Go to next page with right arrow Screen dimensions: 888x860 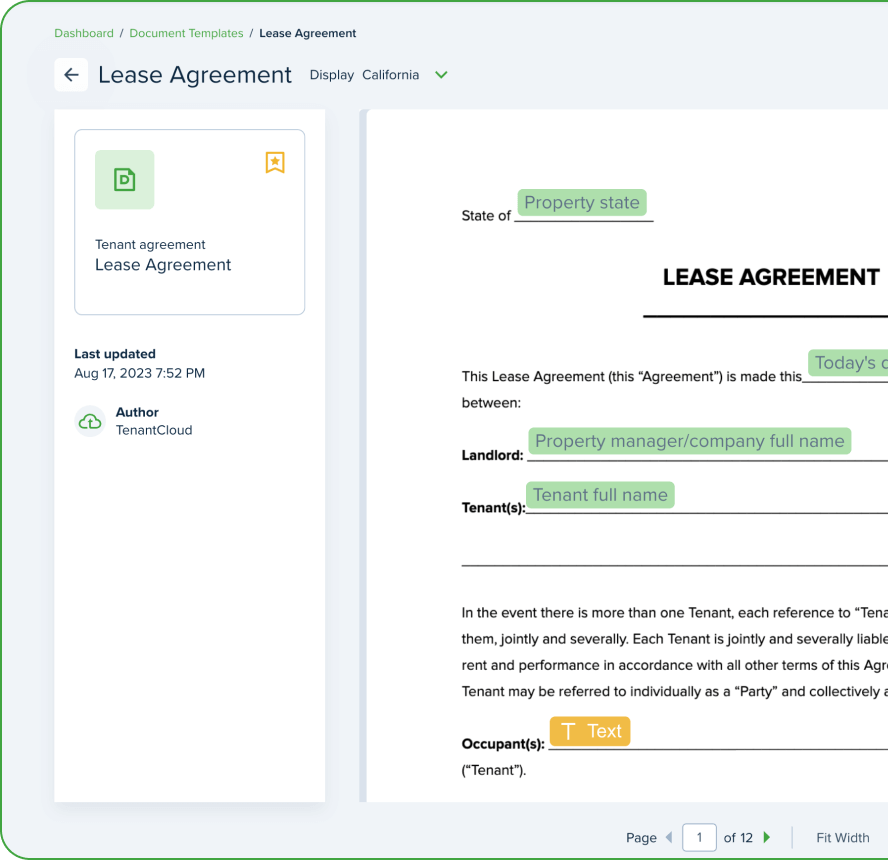[765, 837]
